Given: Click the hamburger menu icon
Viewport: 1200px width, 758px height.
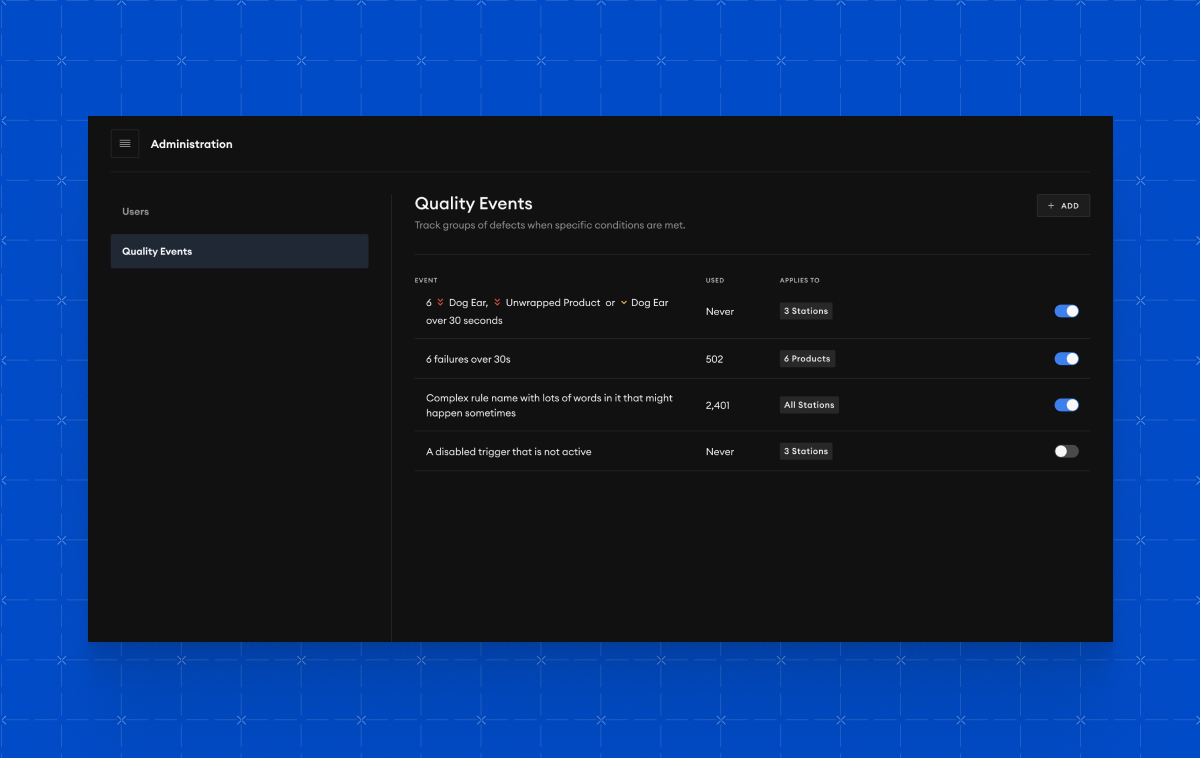Looking at the screenshot, I should click(x=125, y=143).
